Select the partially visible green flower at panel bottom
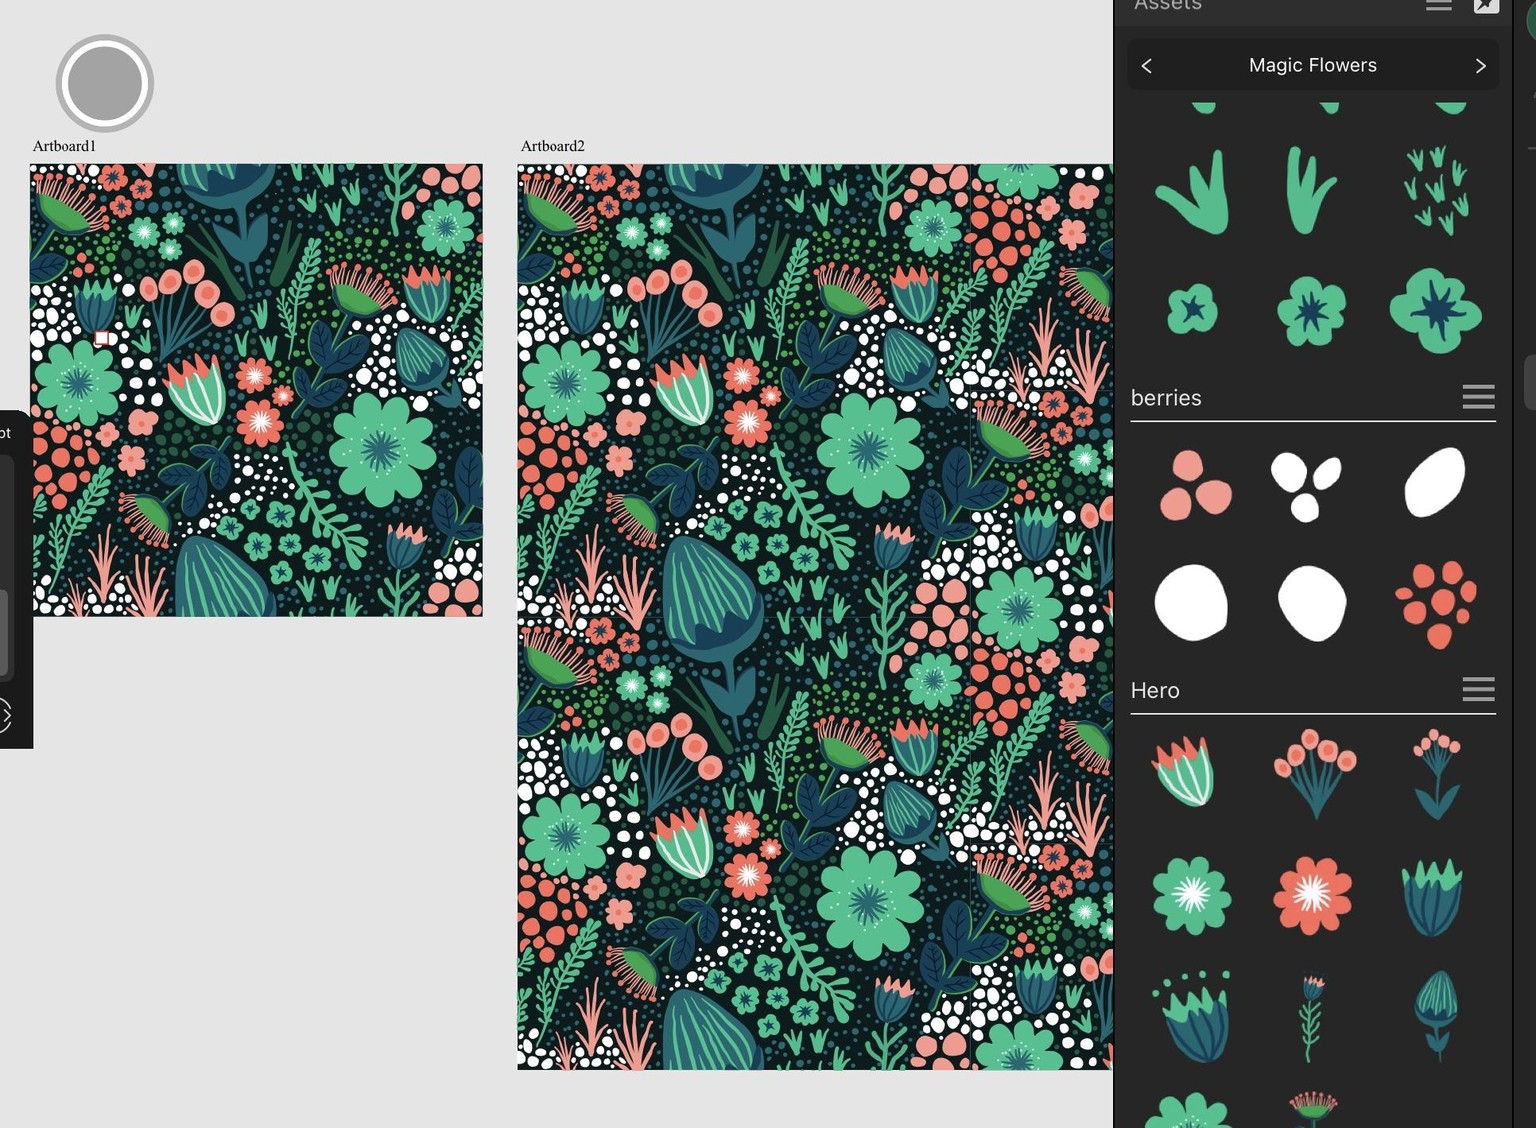 click(x=1187, y=1110)
